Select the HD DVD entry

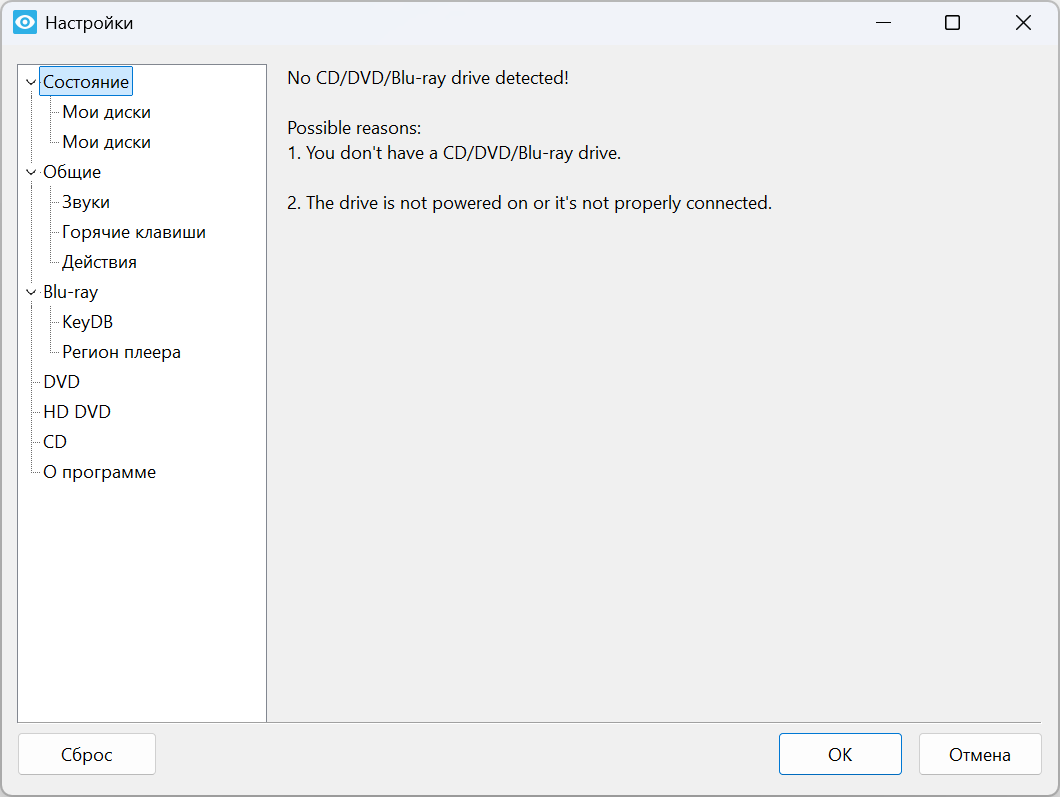[x=77, y=412]
